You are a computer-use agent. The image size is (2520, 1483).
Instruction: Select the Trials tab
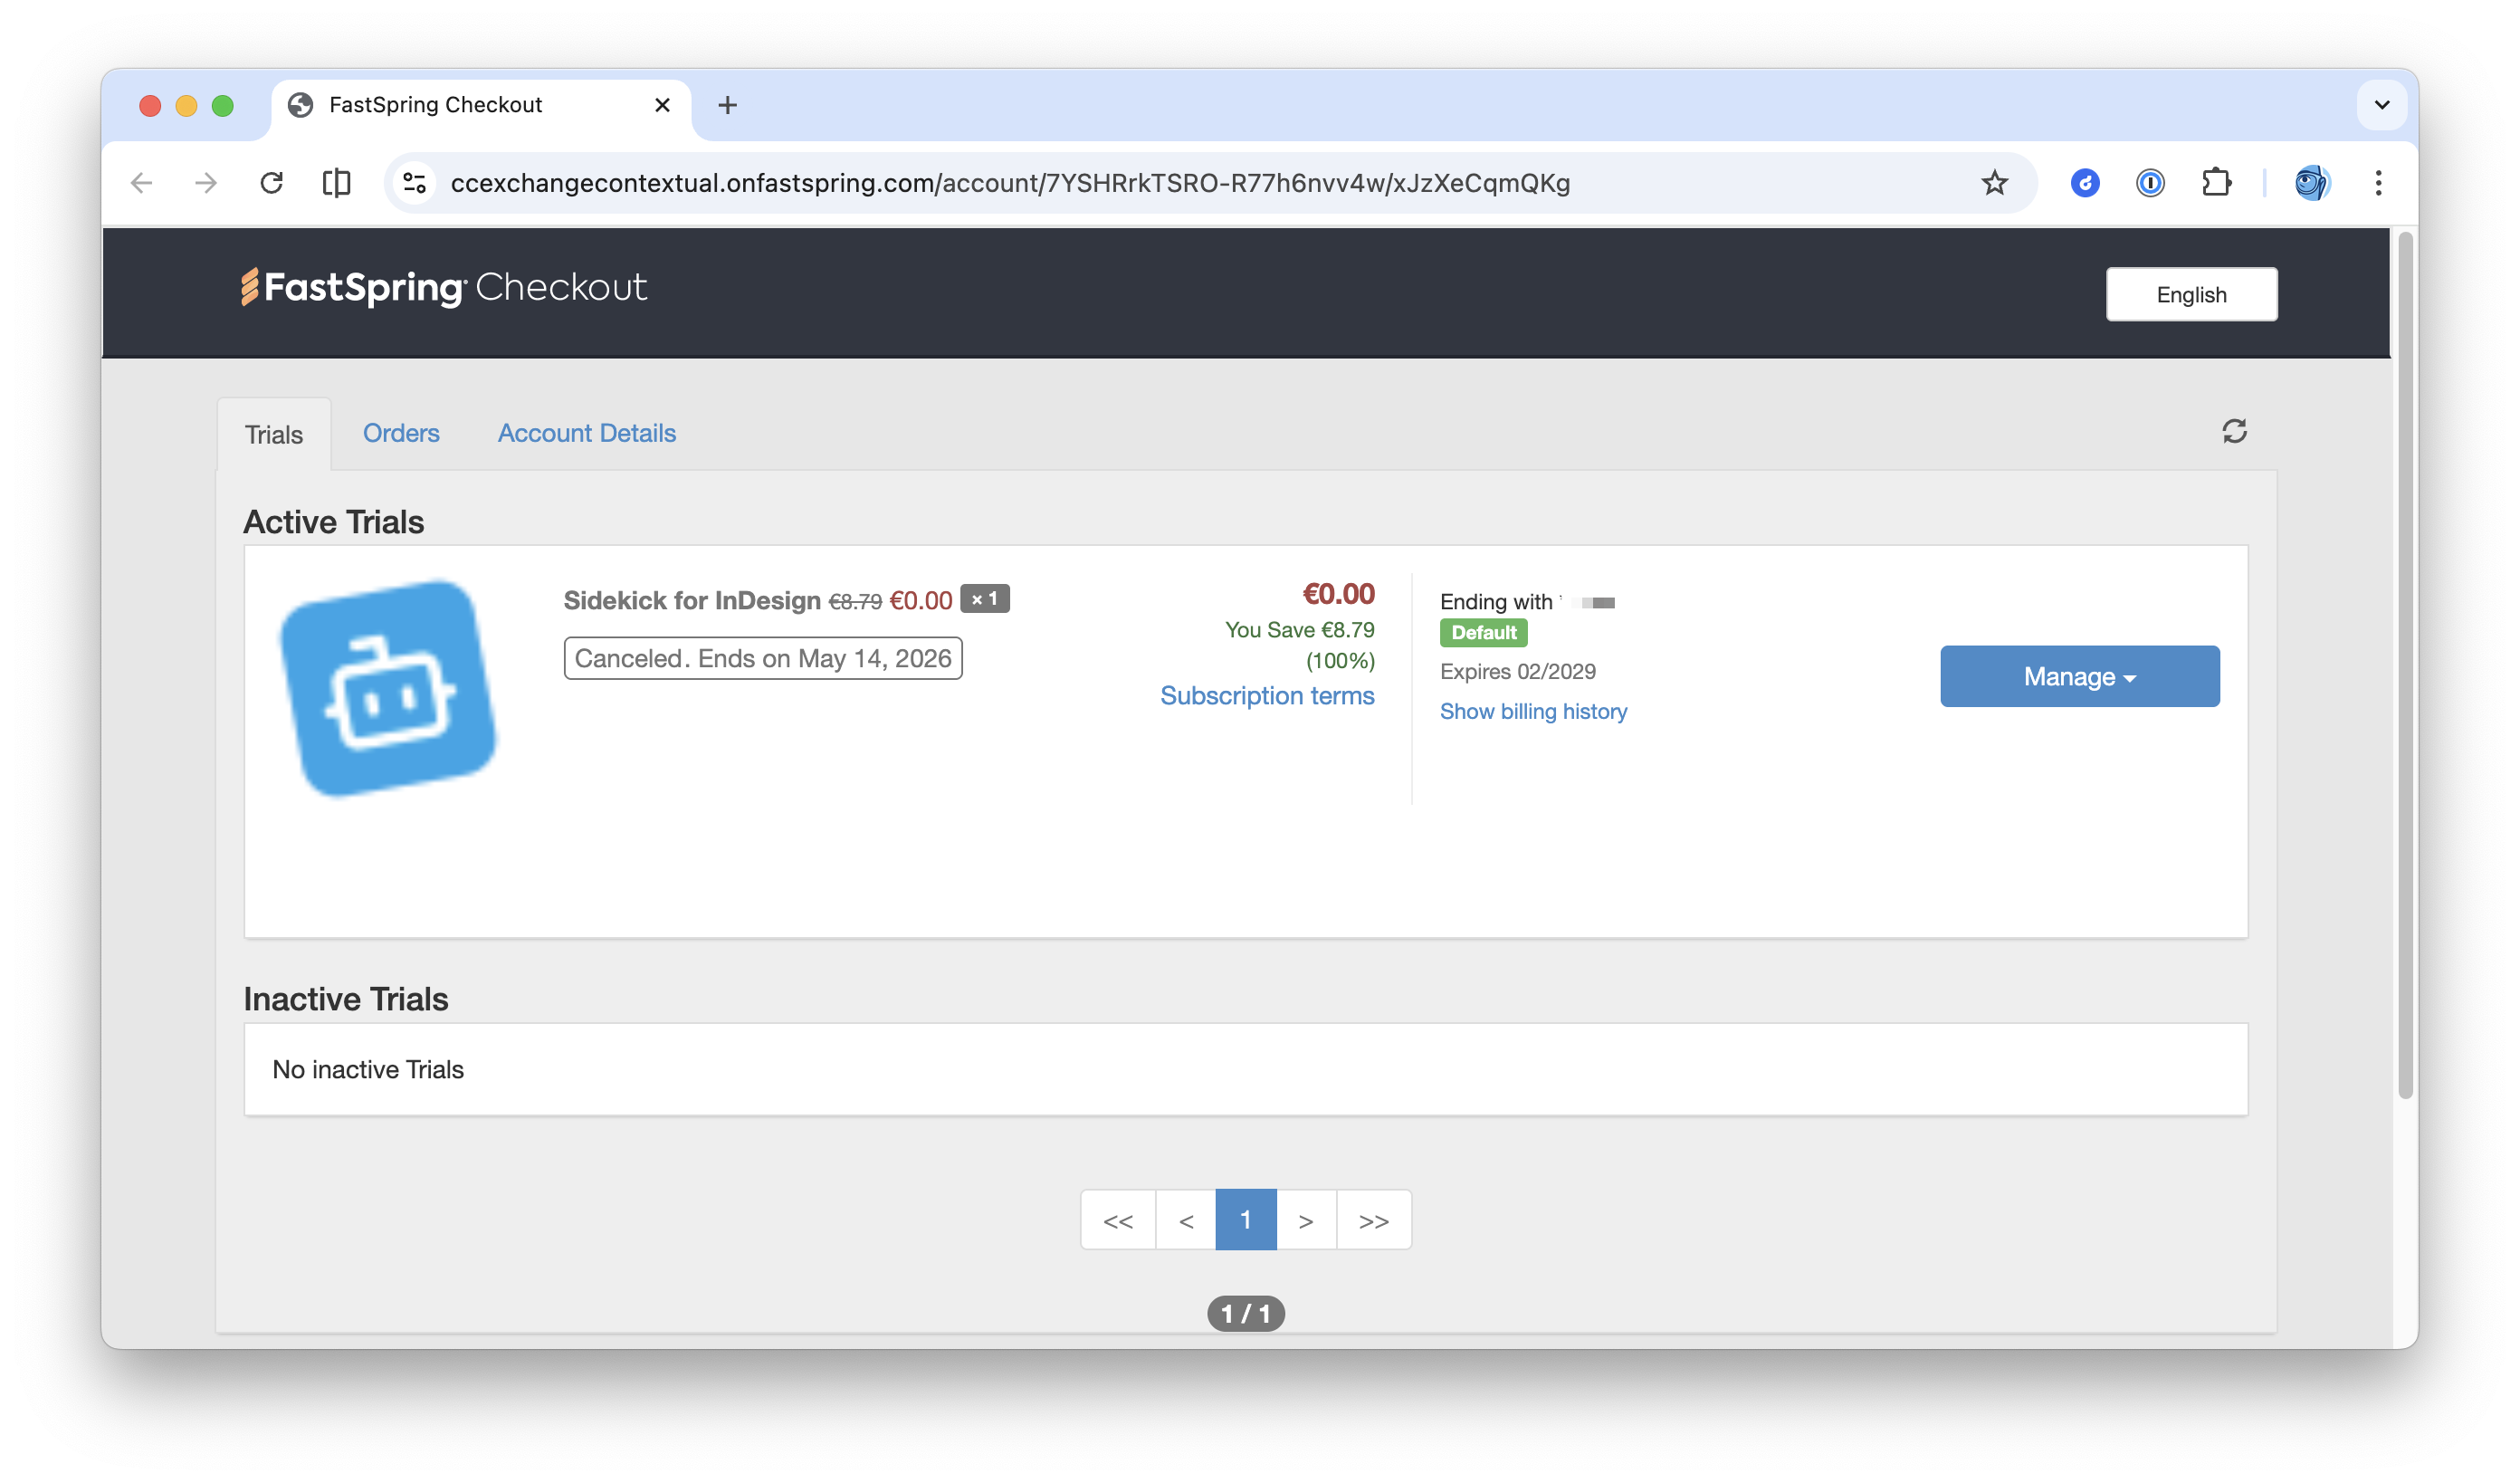coord(274,434)
